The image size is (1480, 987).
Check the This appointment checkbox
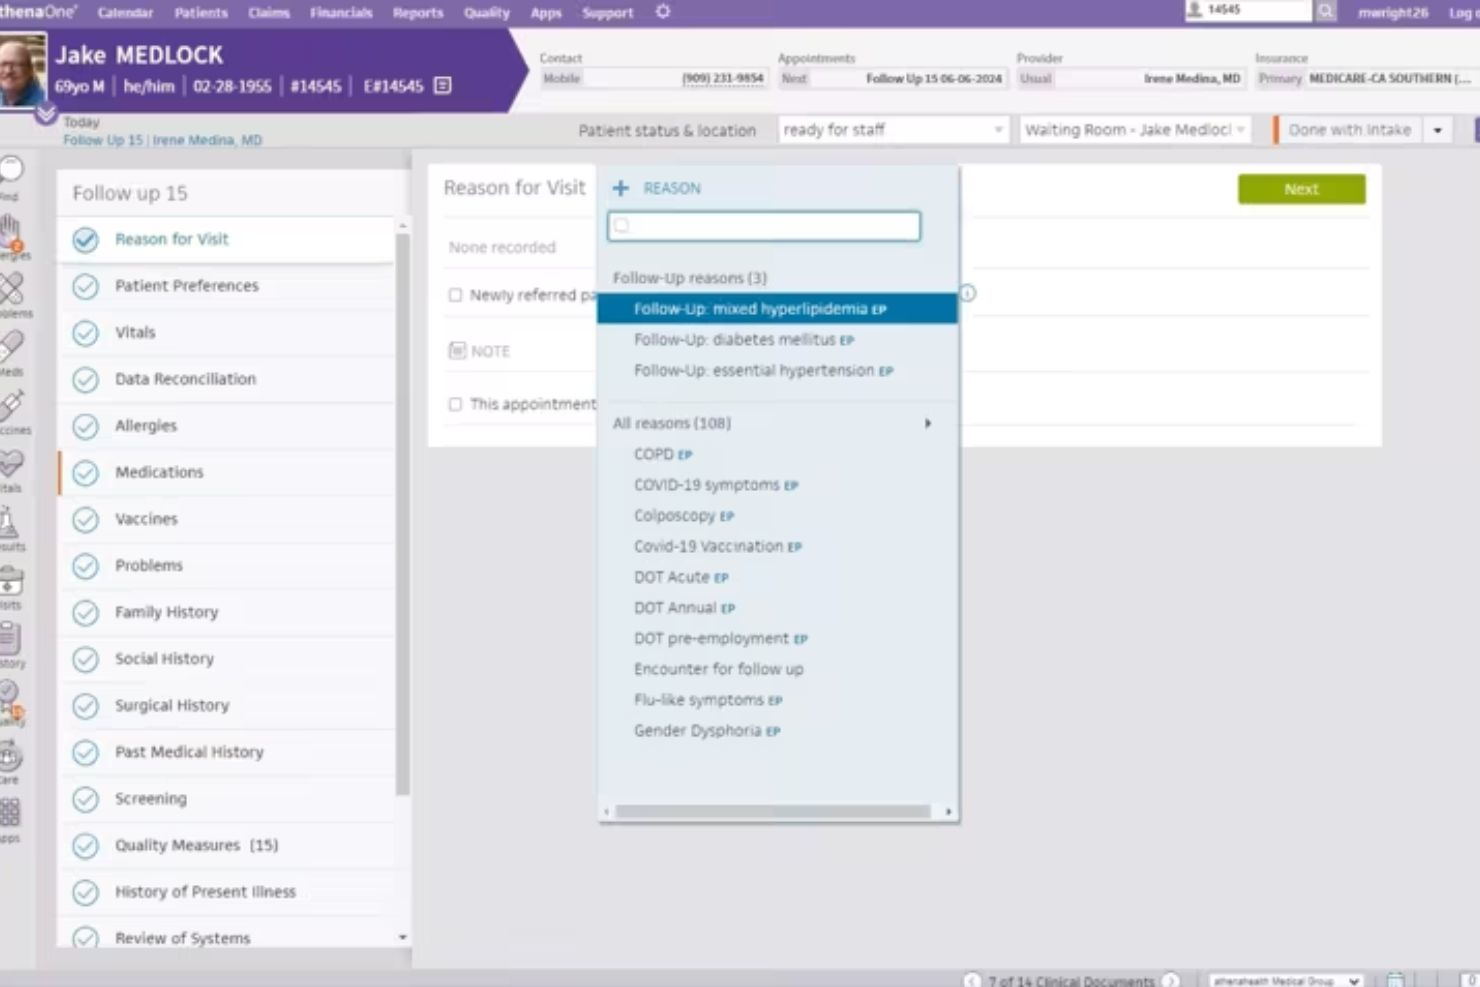(455, 404)
